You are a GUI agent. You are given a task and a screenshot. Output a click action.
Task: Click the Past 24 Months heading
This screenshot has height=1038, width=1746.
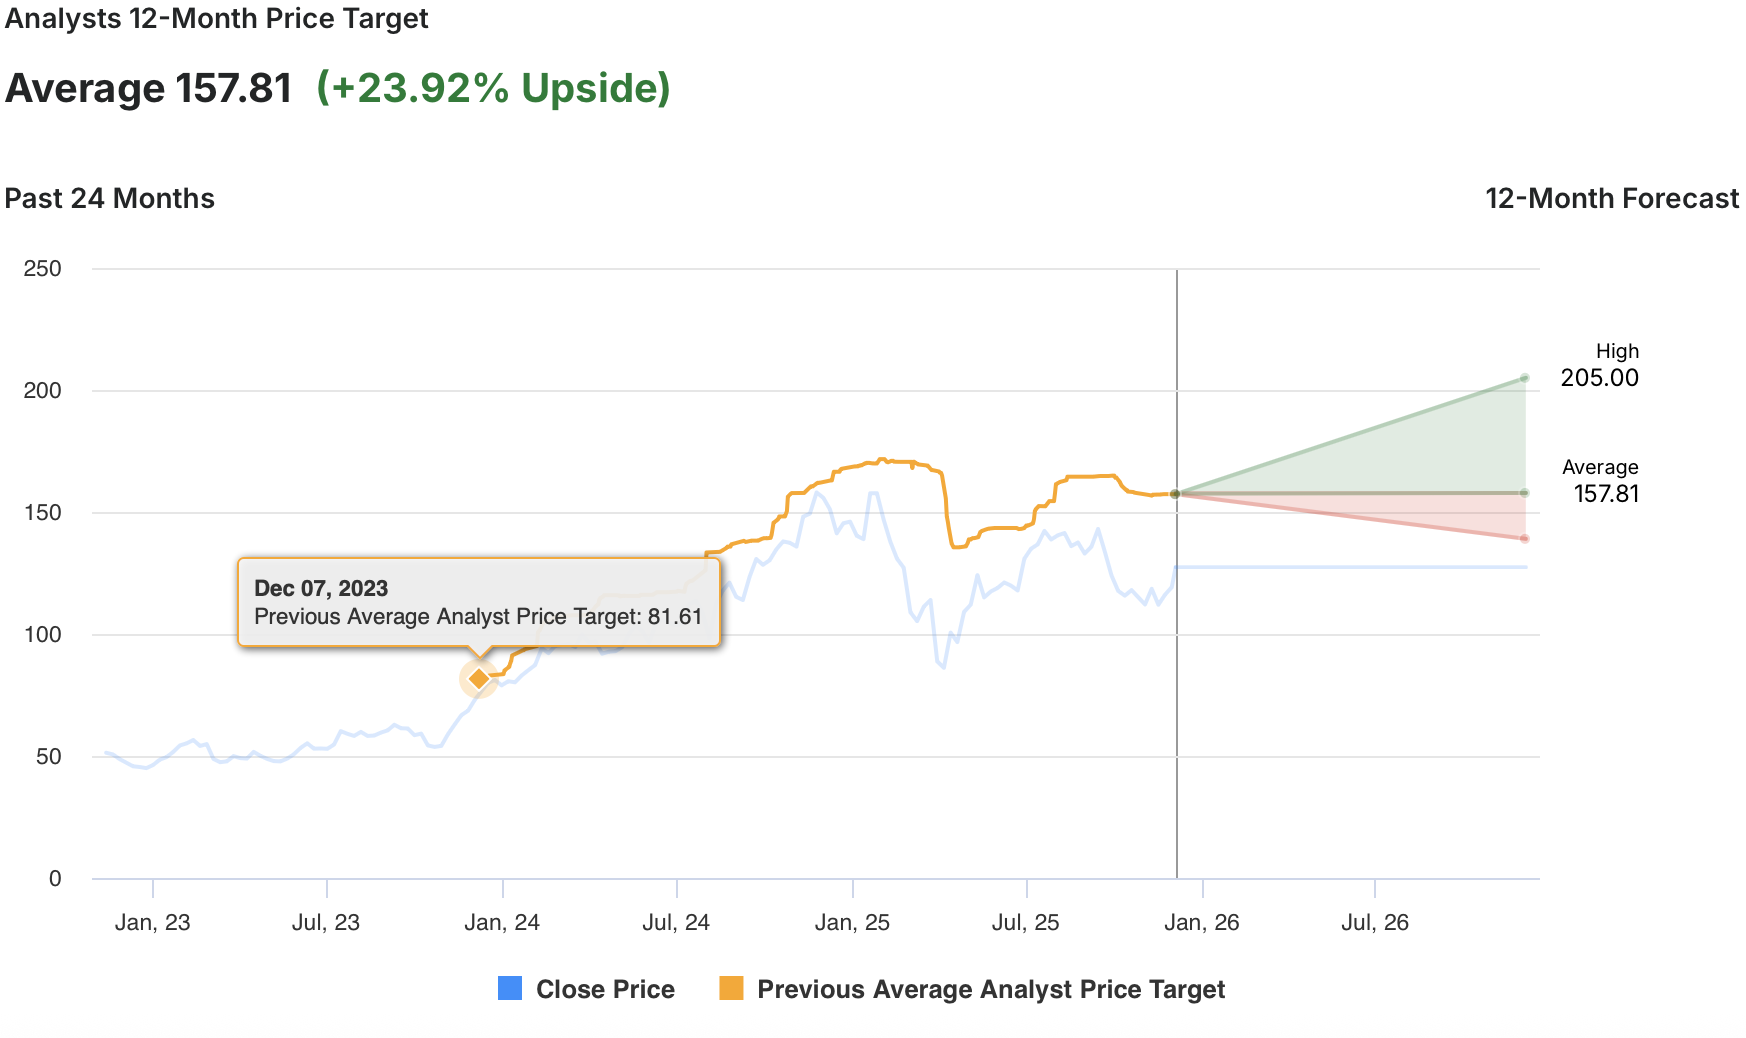pos(110,198)
